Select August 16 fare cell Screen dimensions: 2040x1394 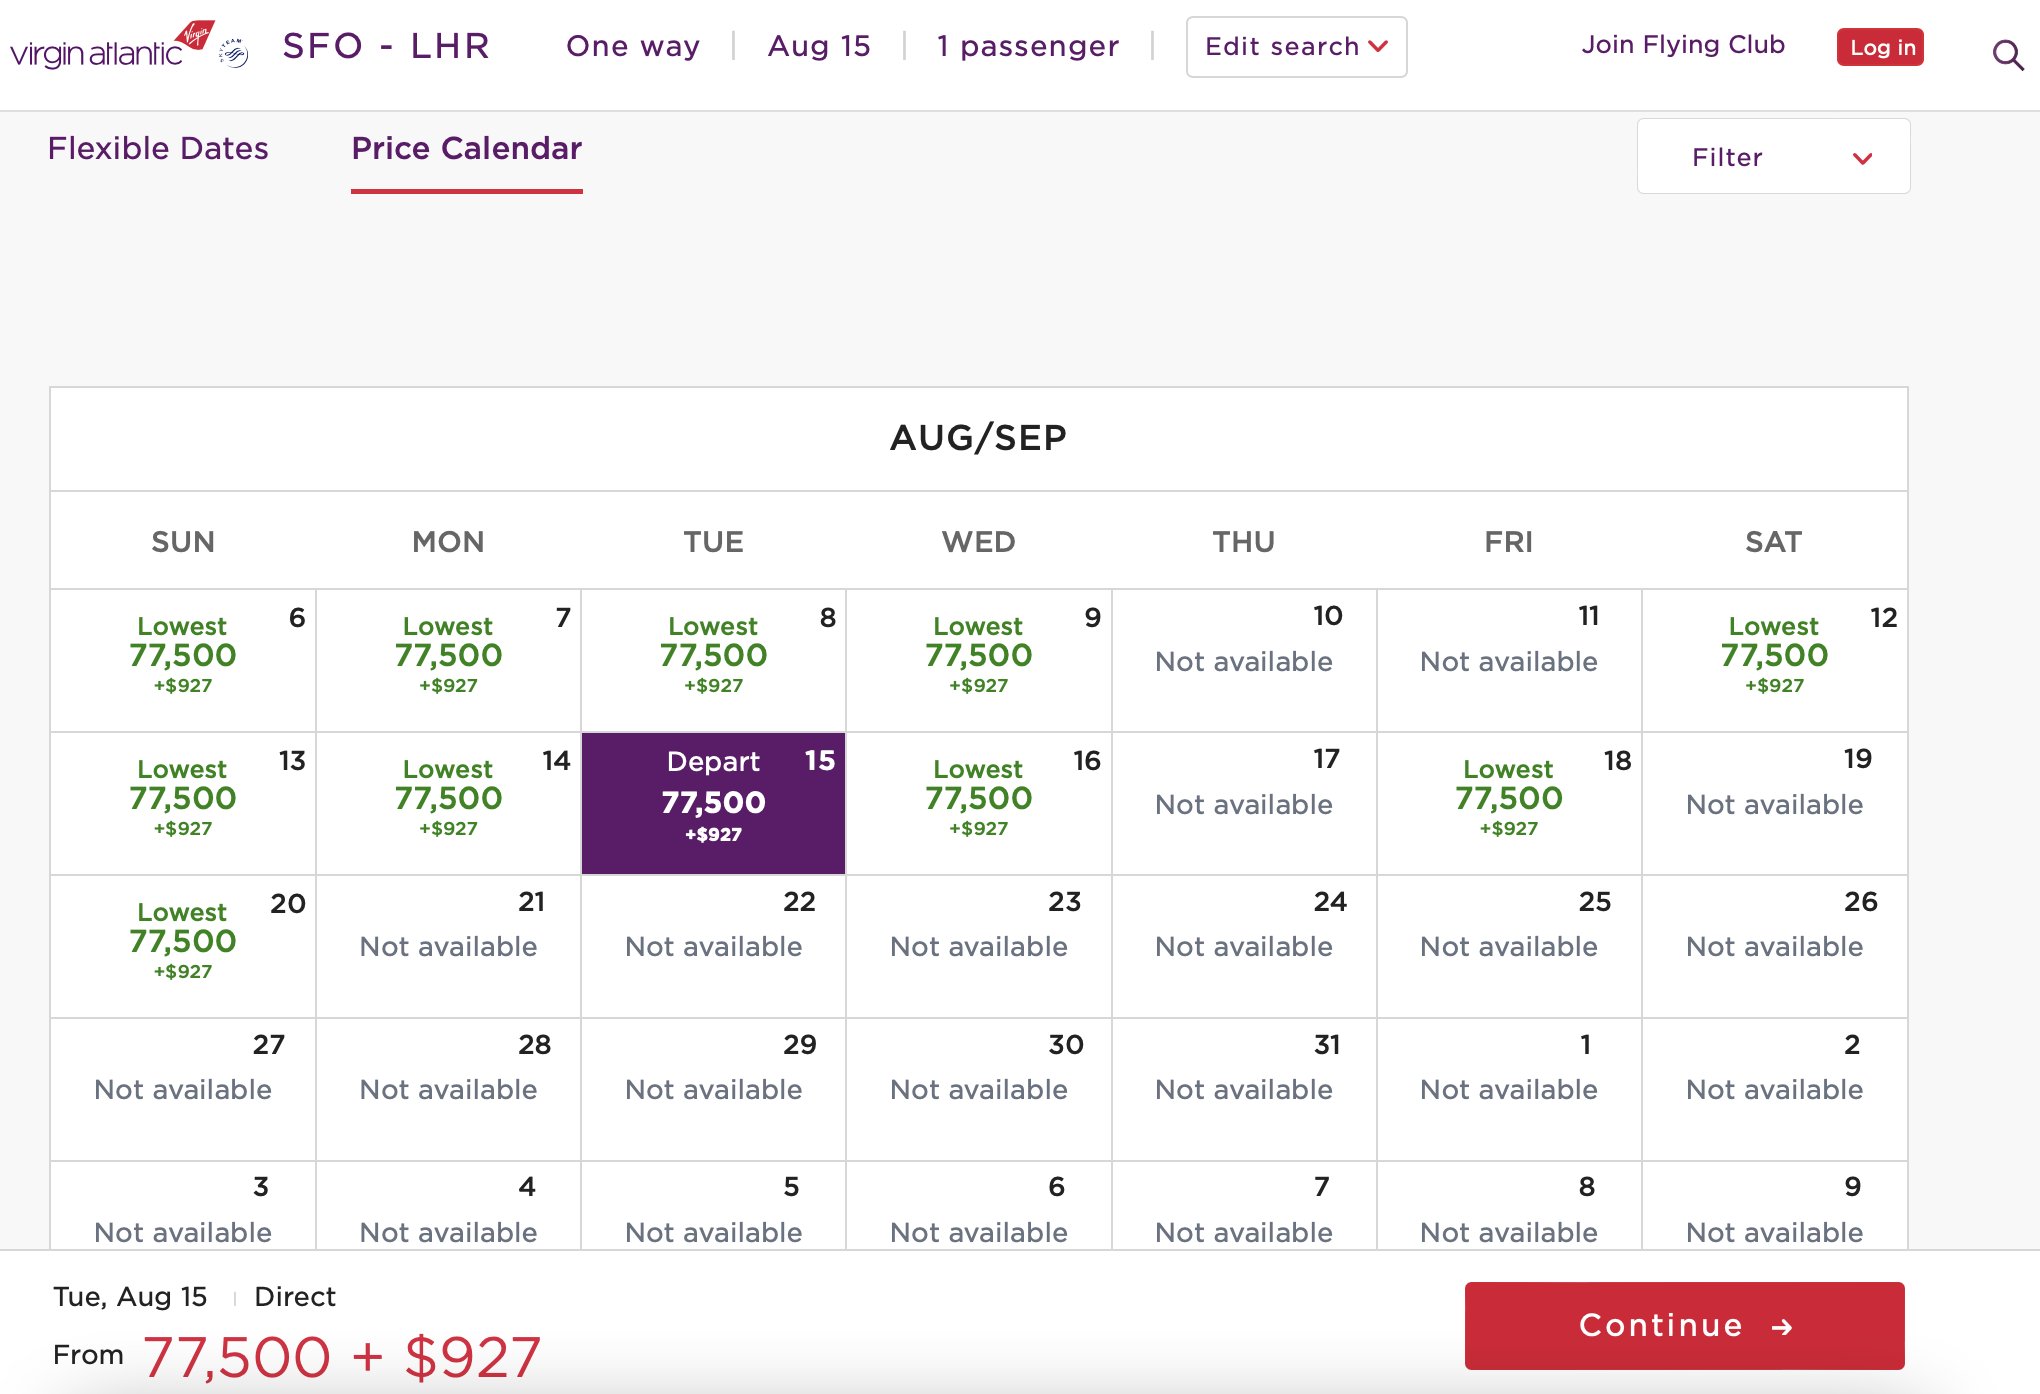point(978,799)
